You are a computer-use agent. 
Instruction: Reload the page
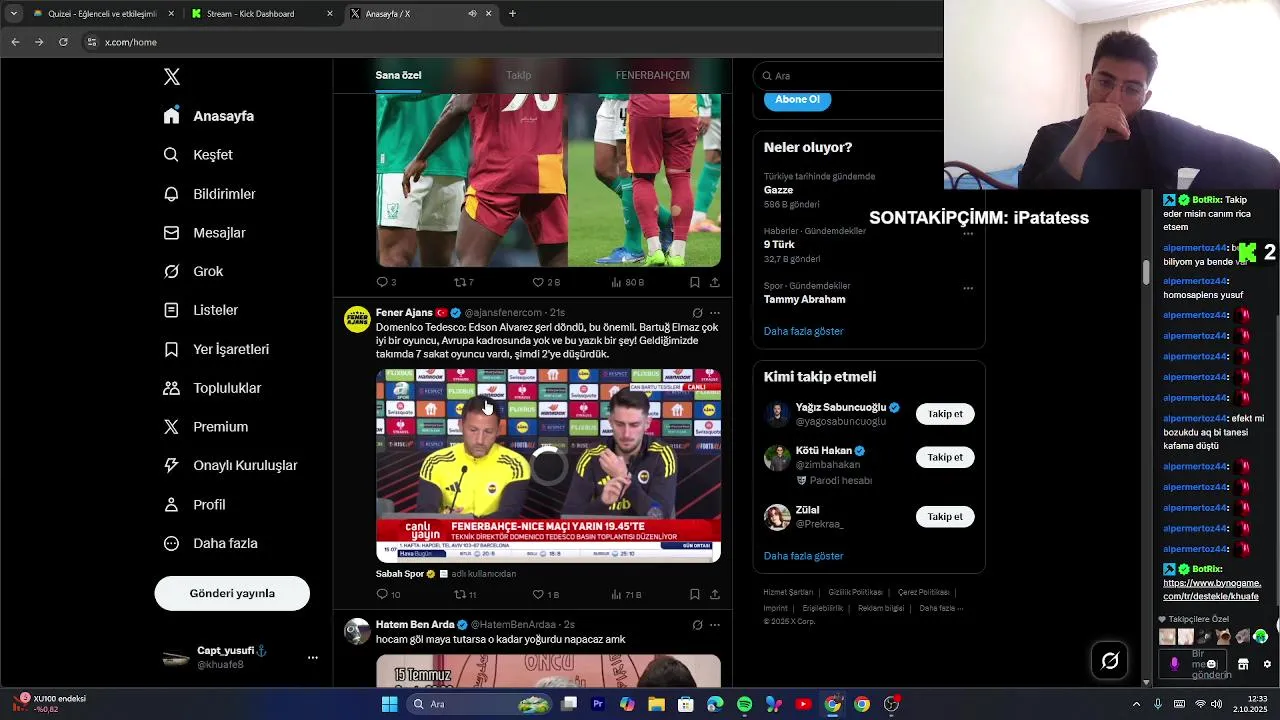point(63,42)
